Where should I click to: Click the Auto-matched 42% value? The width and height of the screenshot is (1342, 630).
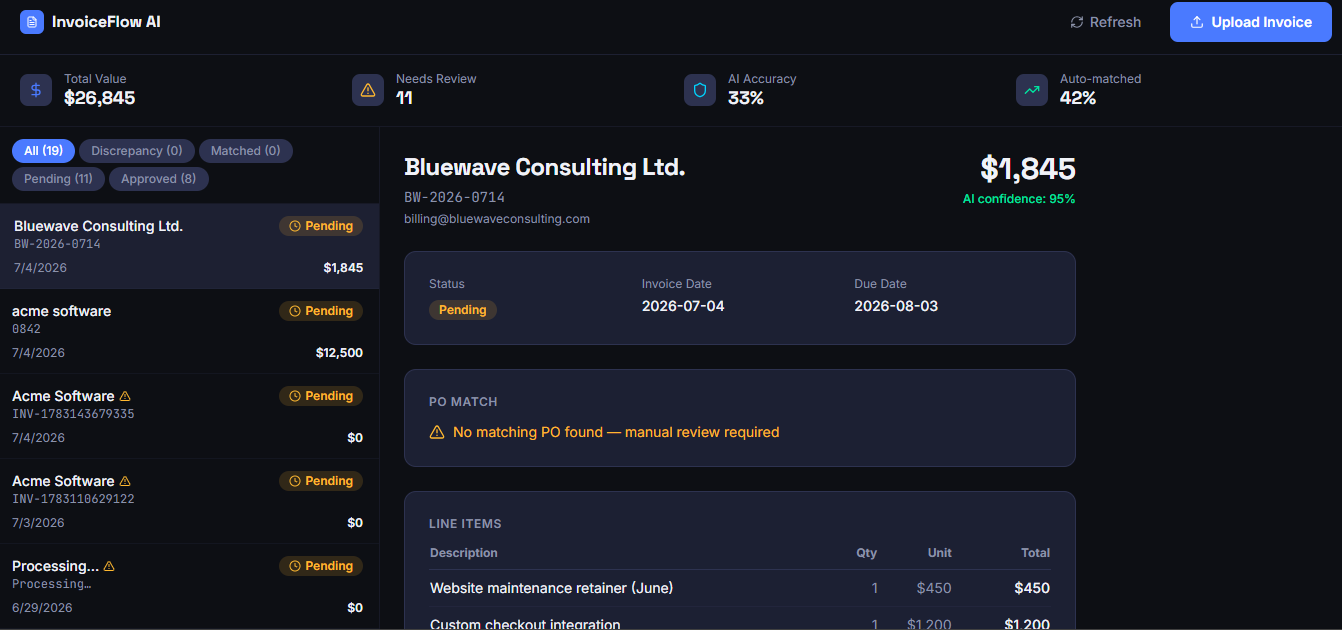pyautogui.click(x=1078, y=98)
